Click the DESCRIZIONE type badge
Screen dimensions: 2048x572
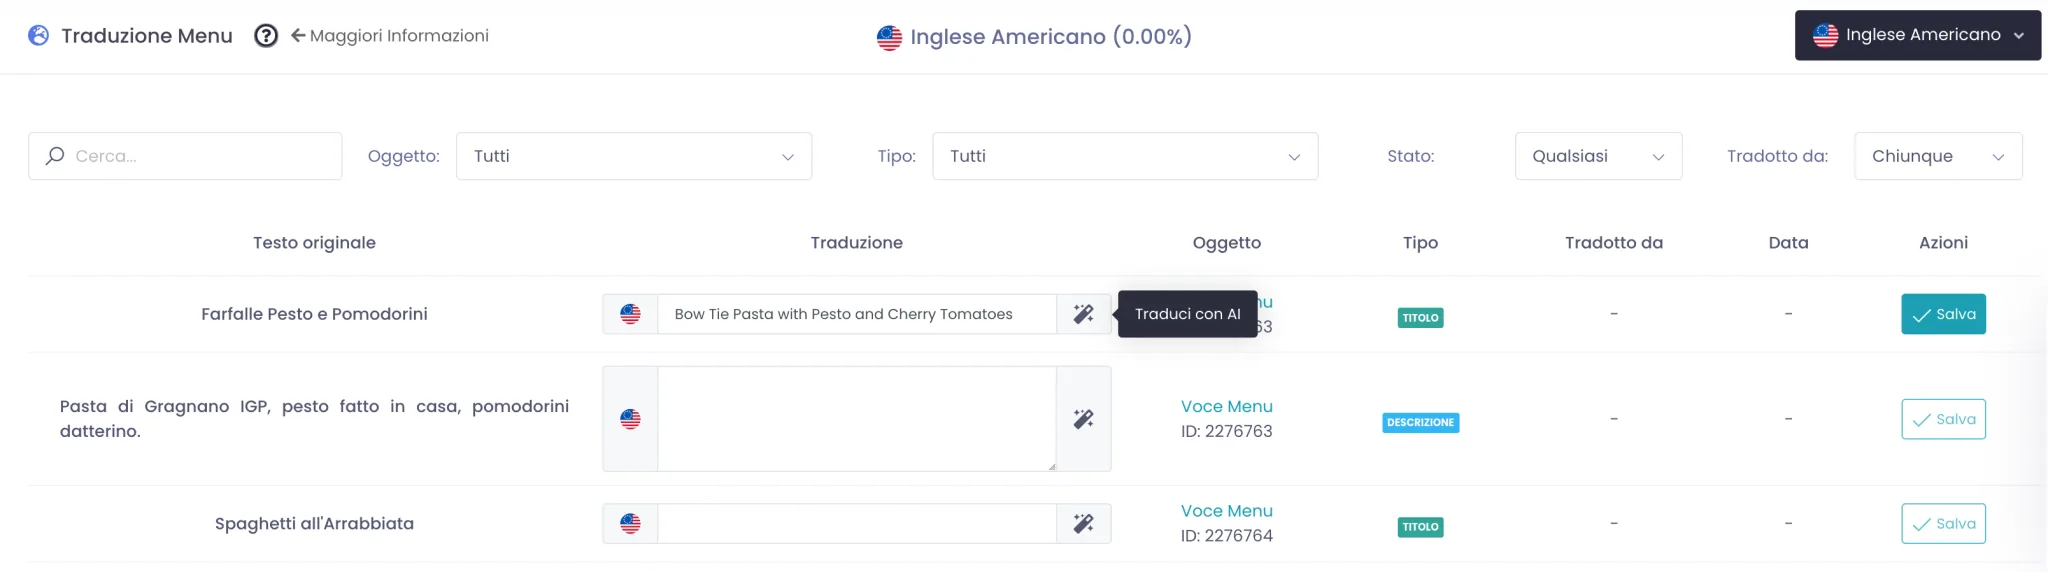click(x=1420, y=423)
